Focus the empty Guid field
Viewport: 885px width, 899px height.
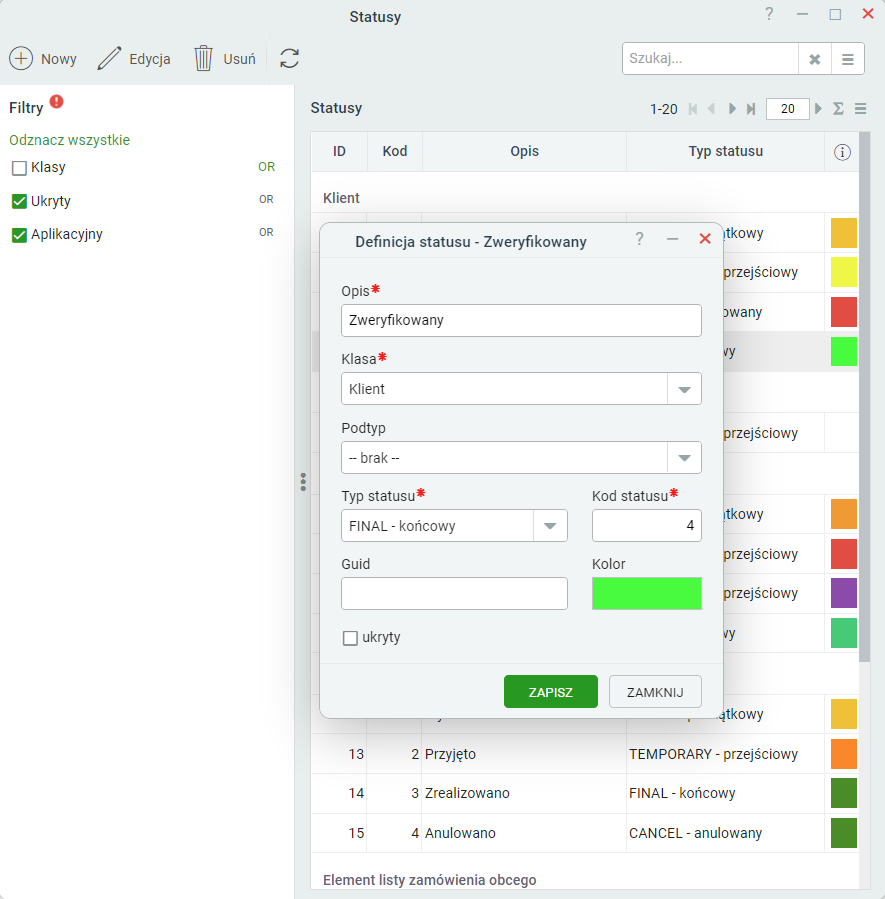click(454, 593)
